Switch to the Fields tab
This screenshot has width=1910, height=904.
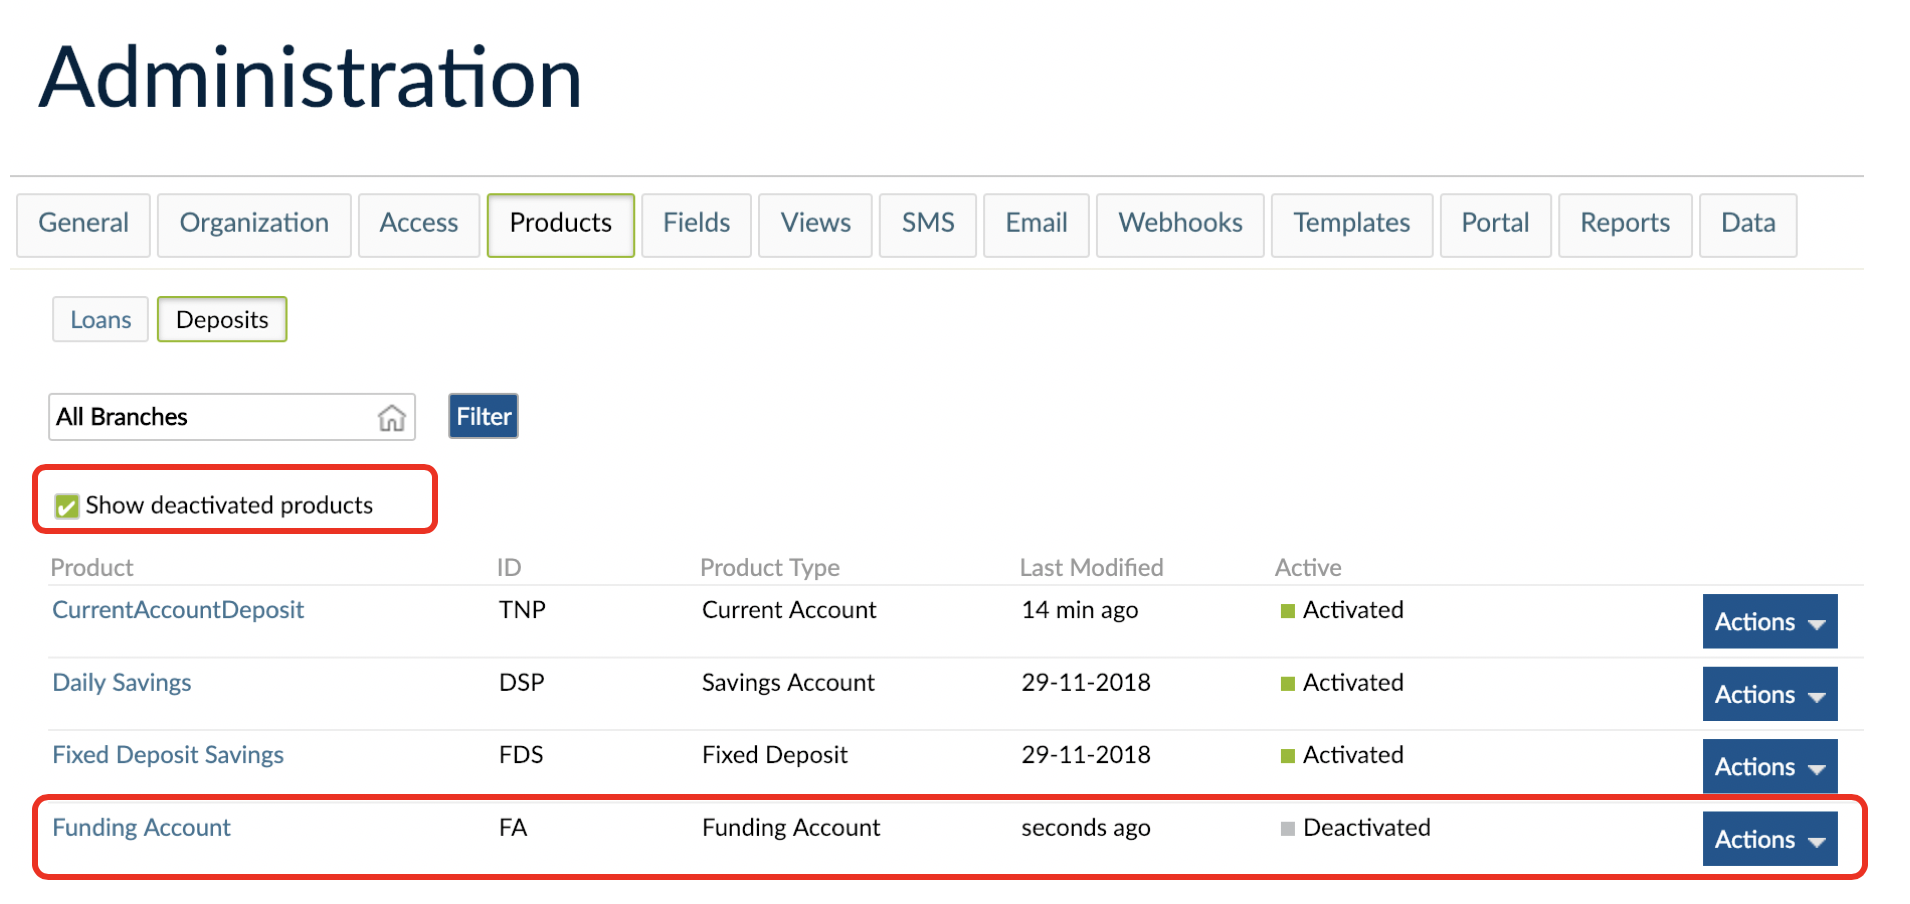coord(696,224)
